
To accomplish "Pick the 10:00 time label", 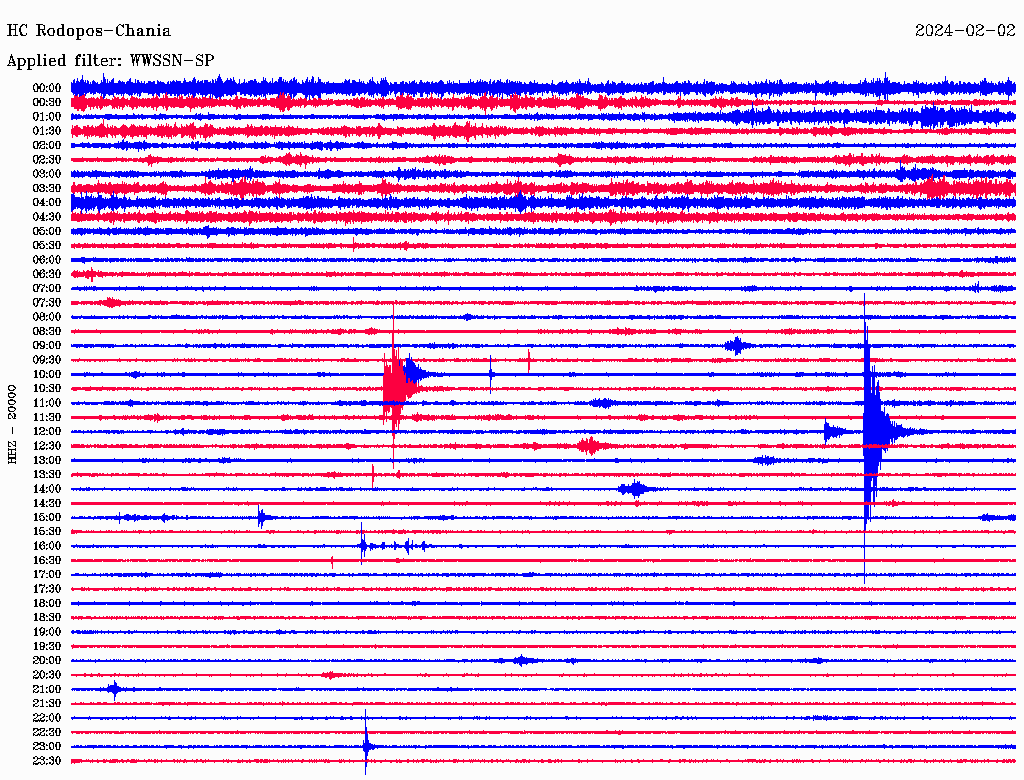I will pyautogui.click(x=47, y=374).
